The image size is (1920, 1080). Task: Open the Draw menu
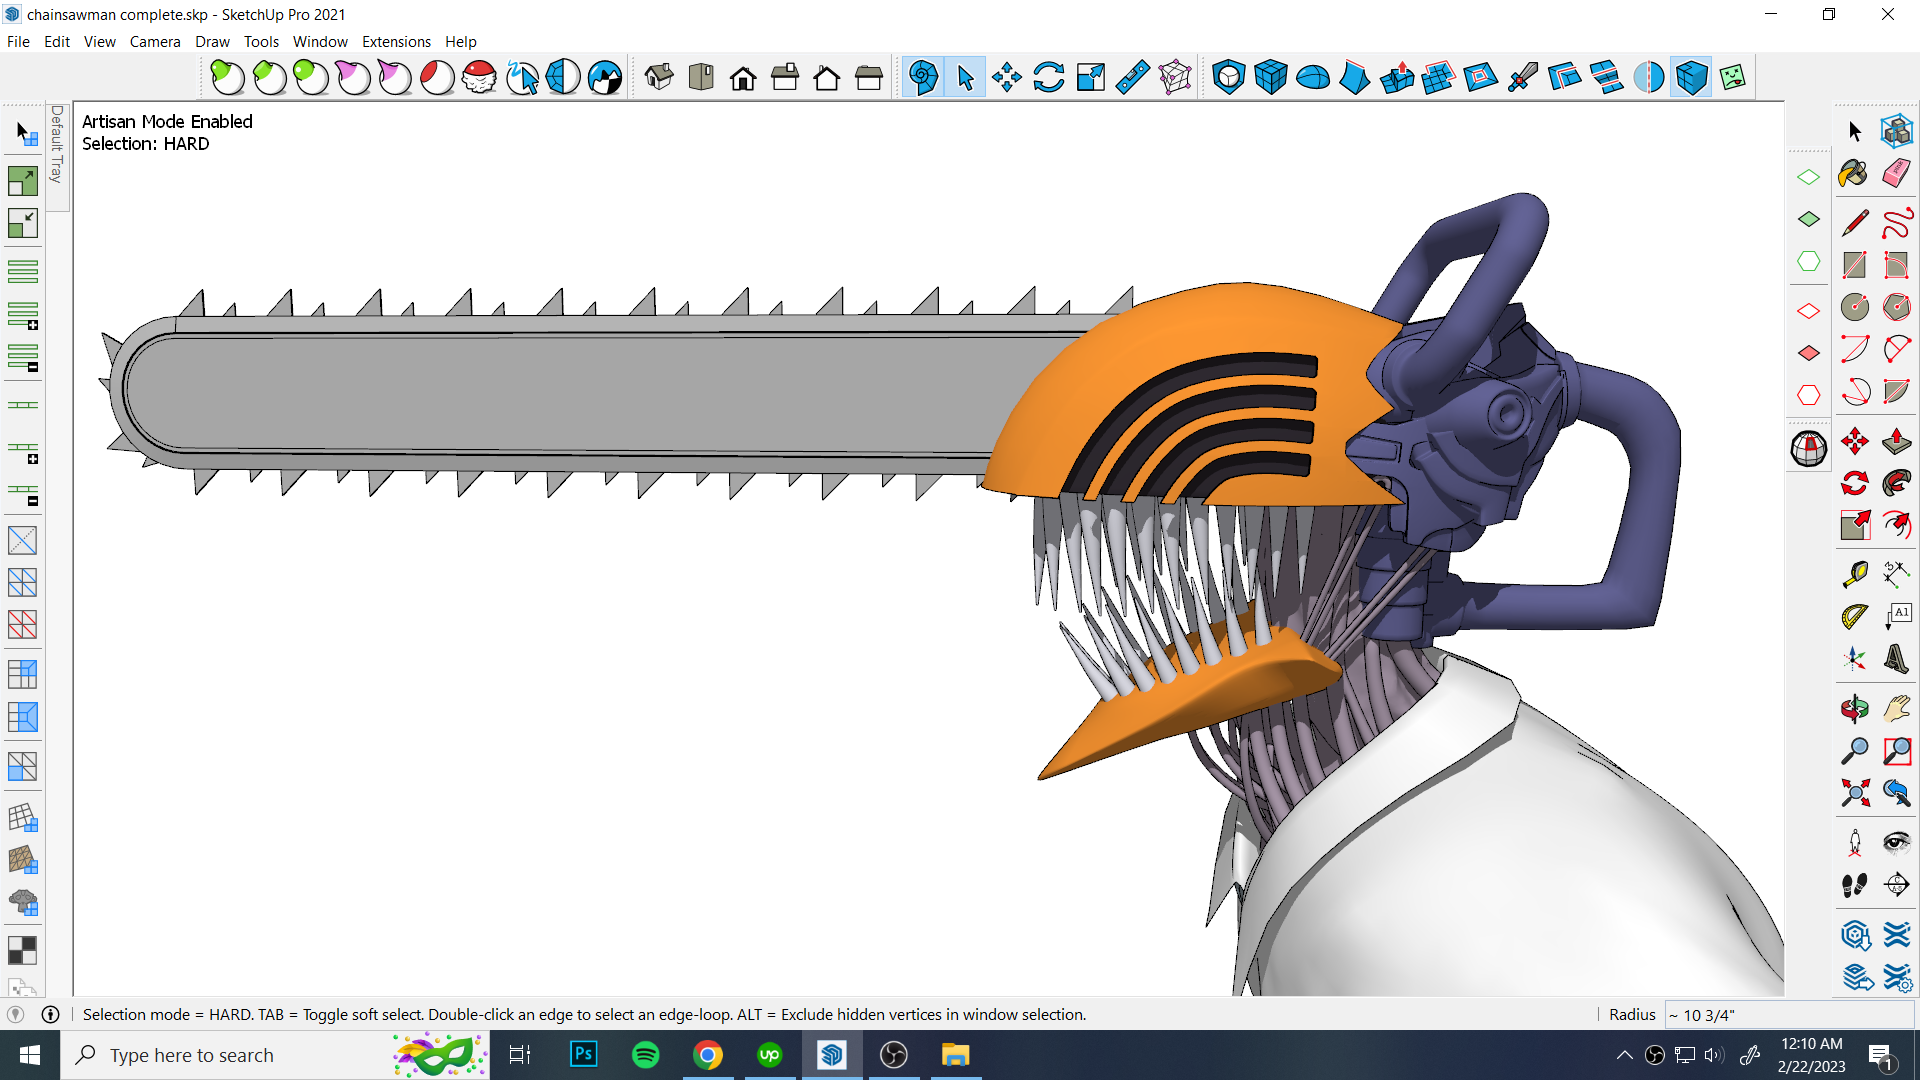[x=212, y=42]
